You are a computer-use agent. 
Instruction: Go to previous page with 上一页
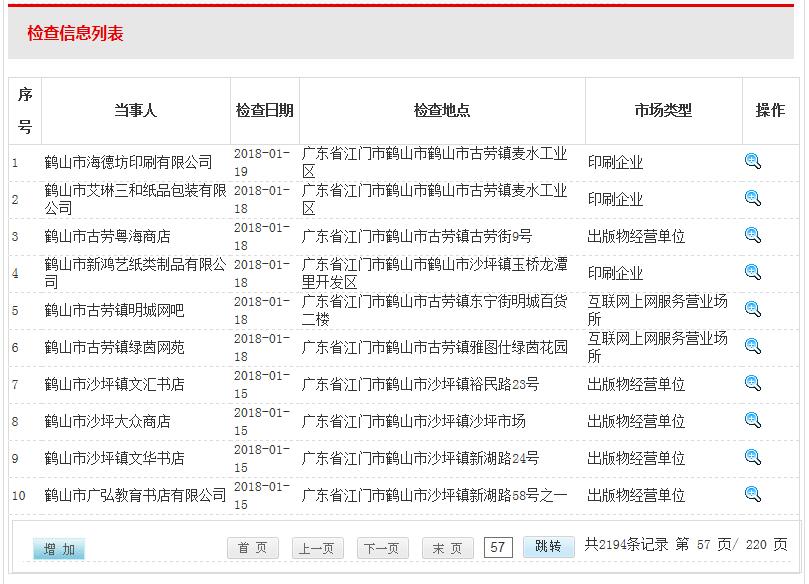click(x=318, y=548)
